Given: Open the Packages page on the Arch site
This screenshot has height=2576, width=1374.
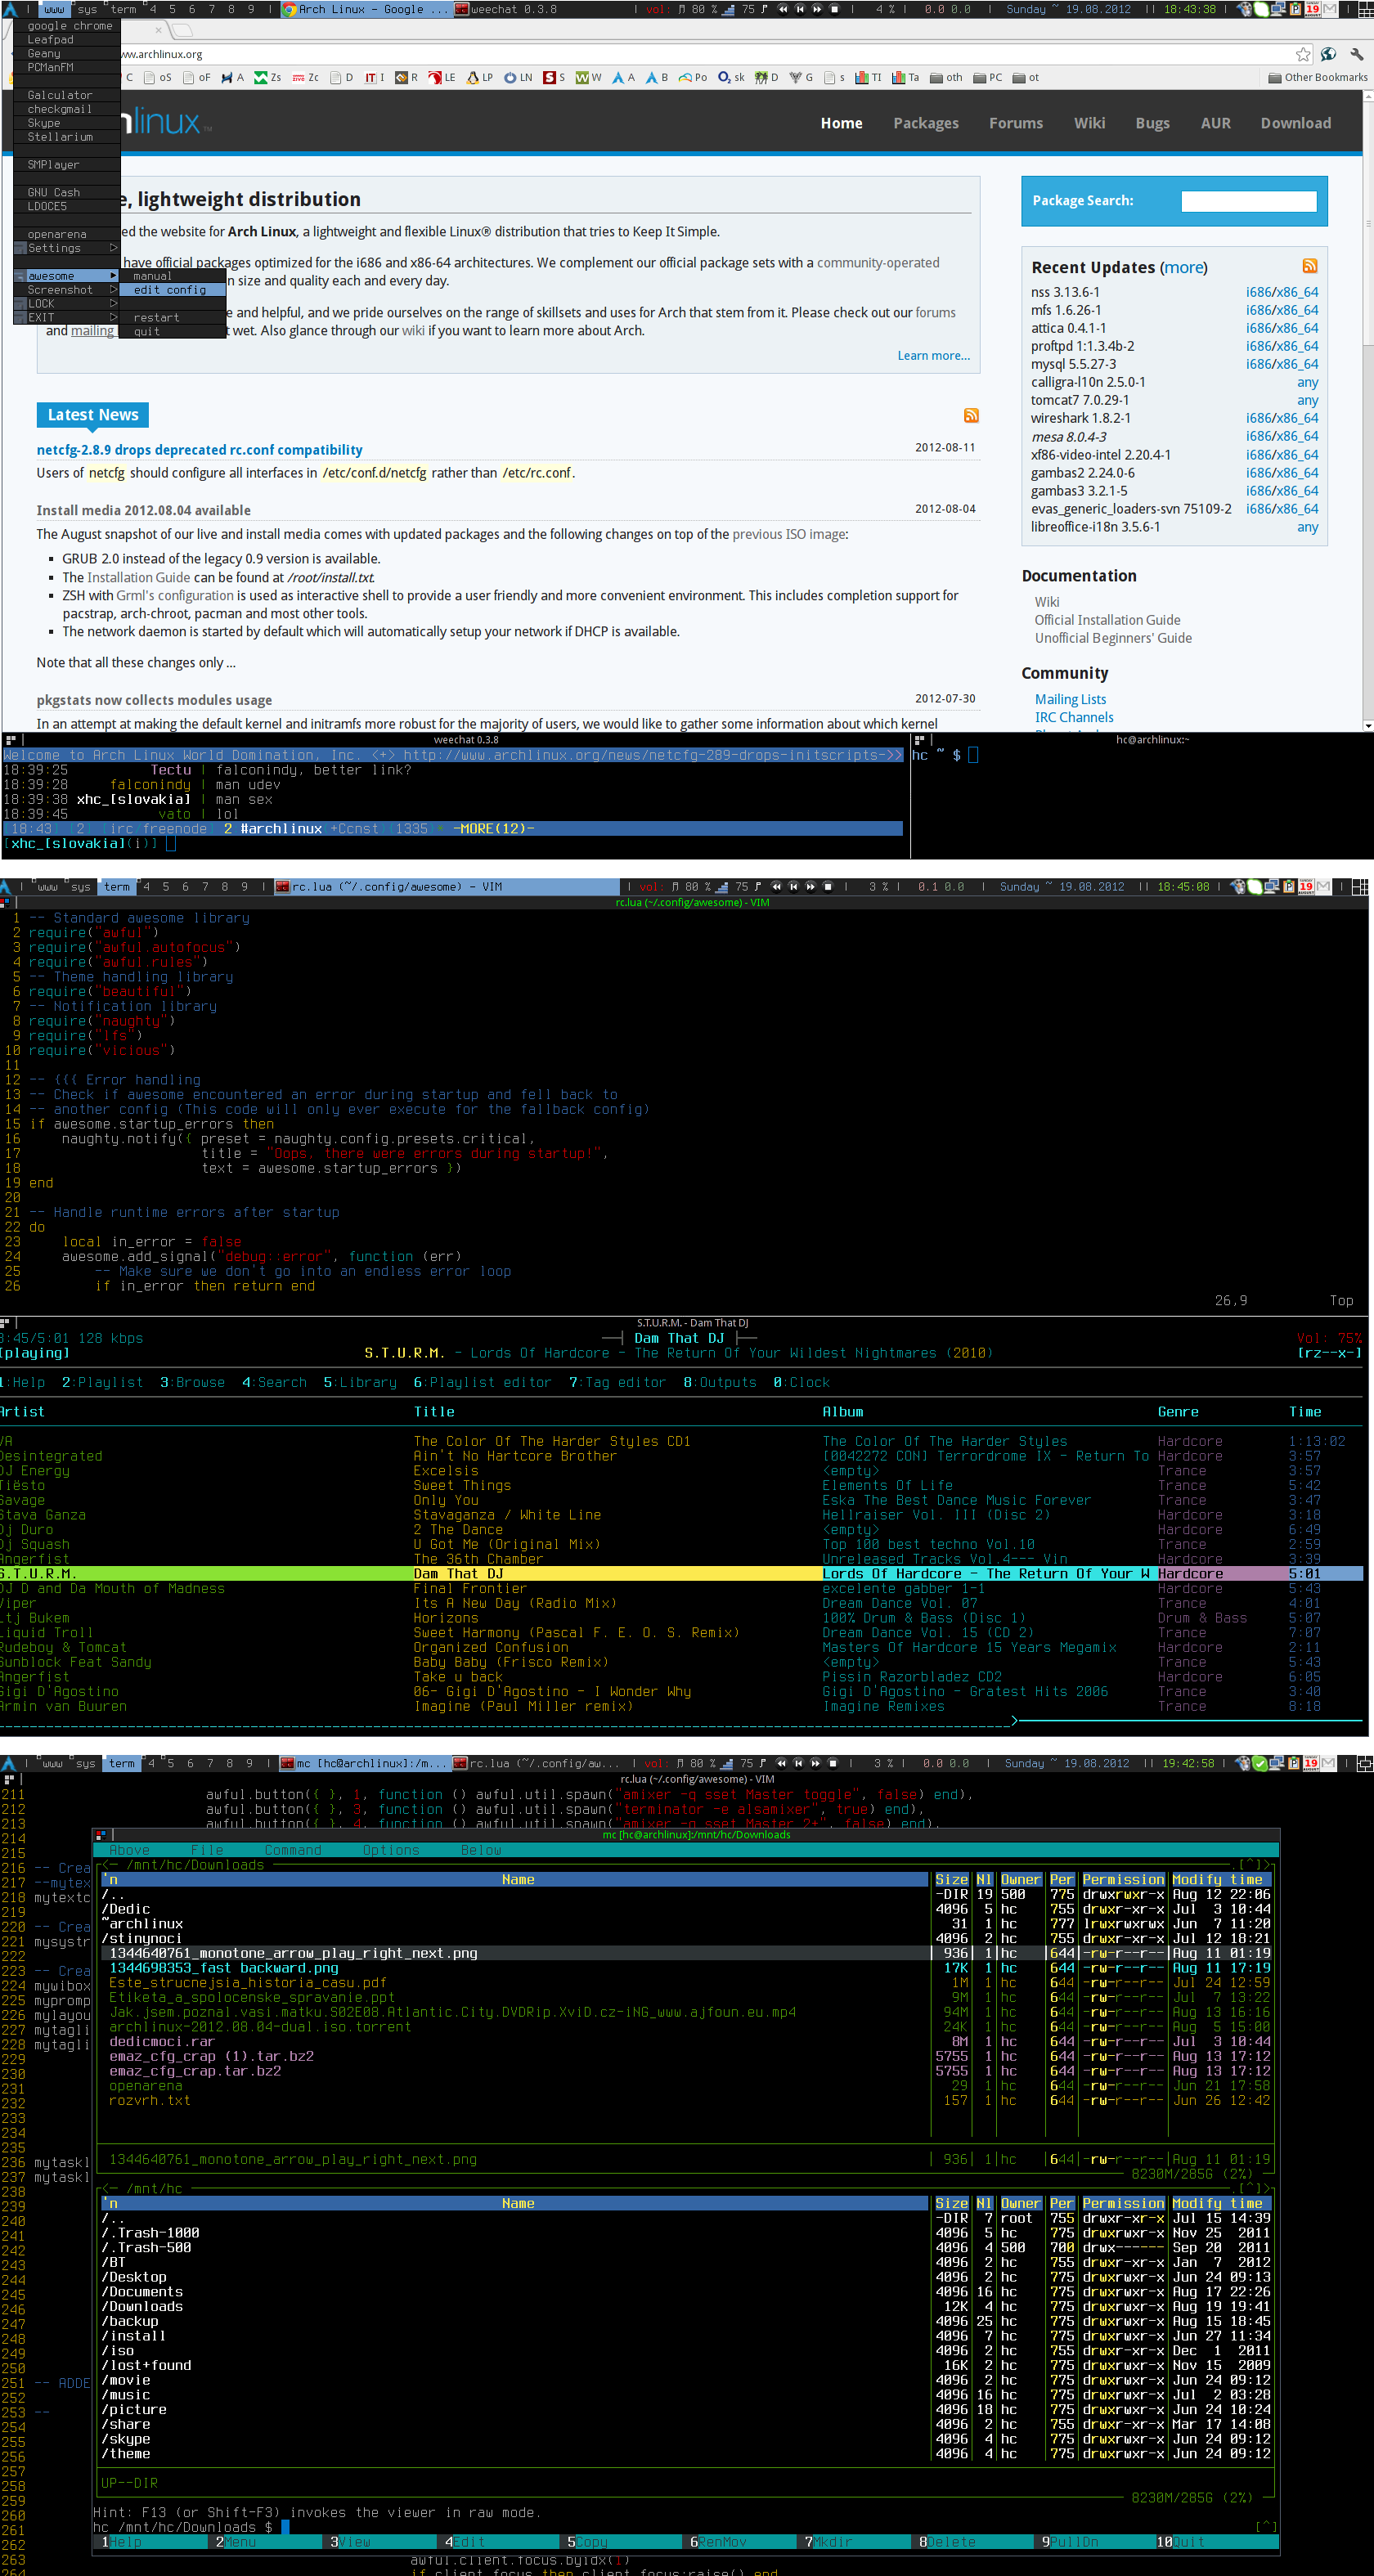Looking at the screenshot, I should click(x=925, y=123).
